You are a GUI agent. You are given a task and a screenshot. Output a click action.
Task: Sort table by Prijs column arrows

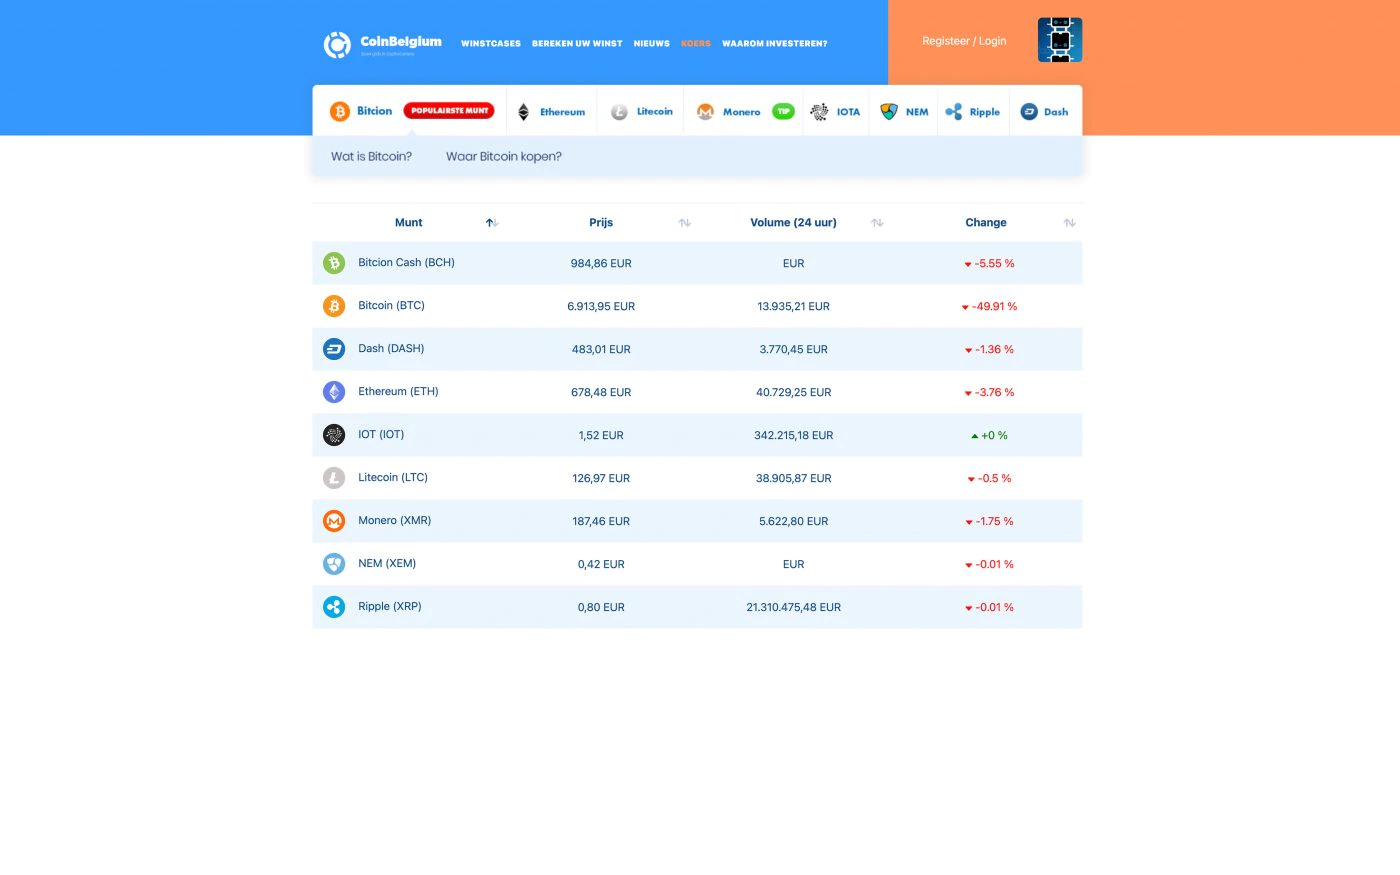[x=684, y=223]
